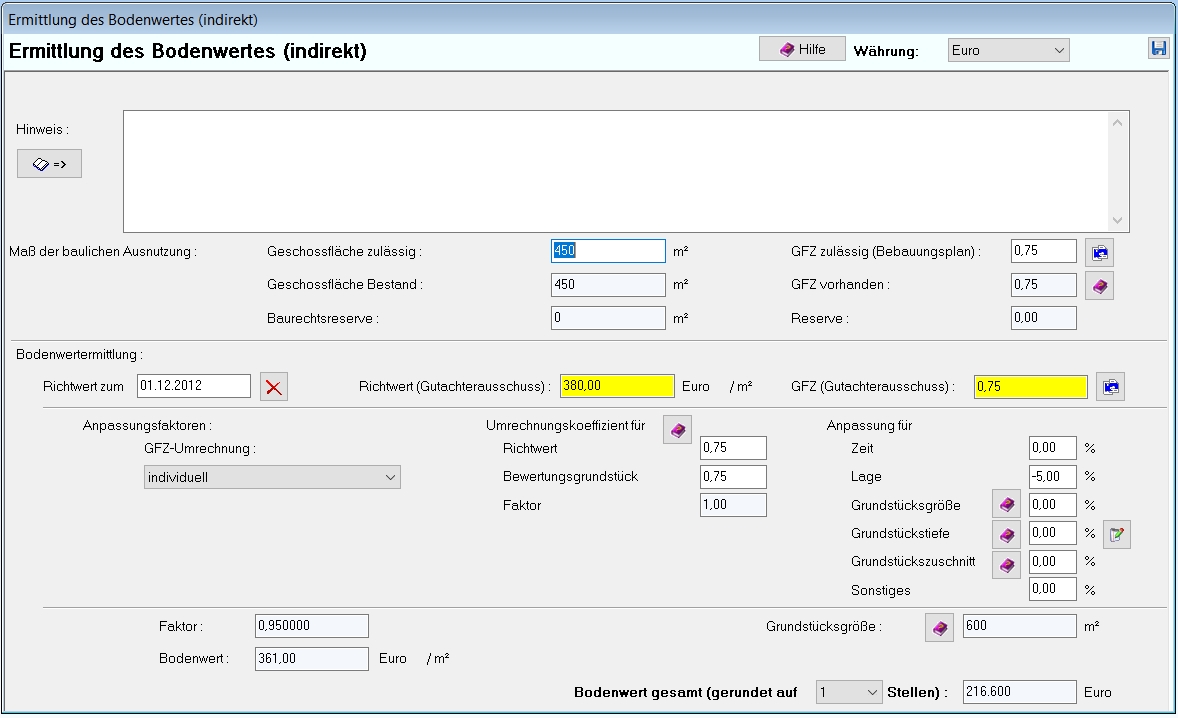1178x718 pixels.
Task: Open book icon for Grundstücksgröße adjustment
Action: 1007,505
